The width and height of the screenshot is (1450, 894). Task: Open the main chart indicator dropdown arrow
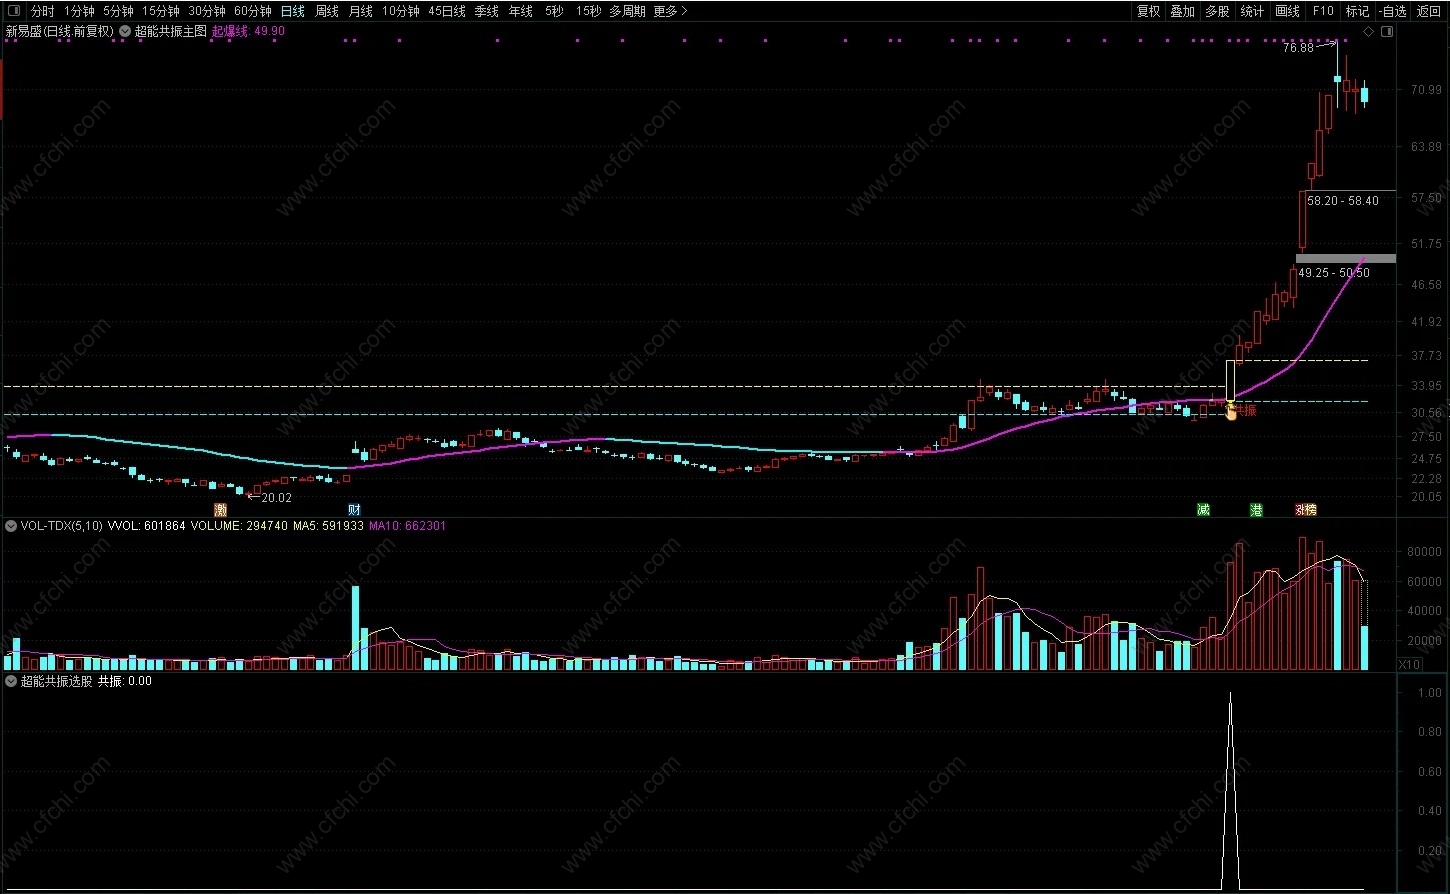click(125, 31)
